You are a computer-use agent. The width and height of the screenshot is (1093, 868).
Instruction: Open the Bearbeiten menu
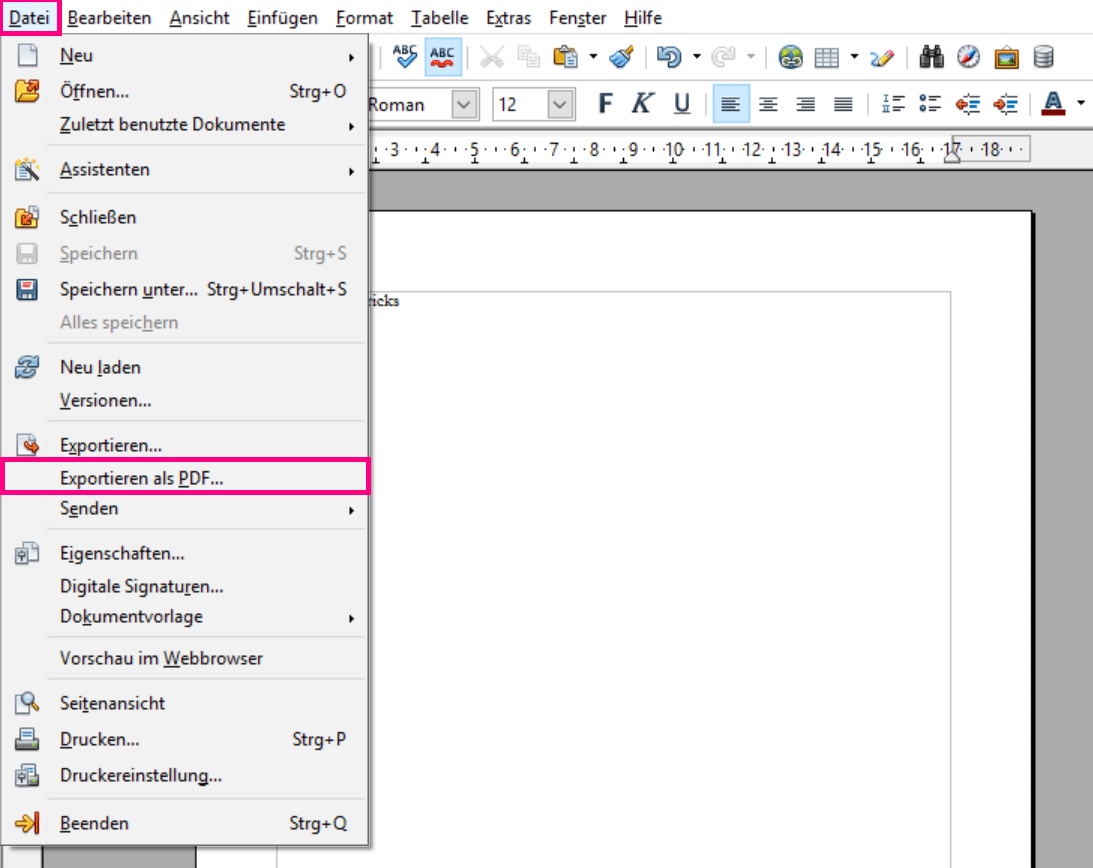click(109, 17)
